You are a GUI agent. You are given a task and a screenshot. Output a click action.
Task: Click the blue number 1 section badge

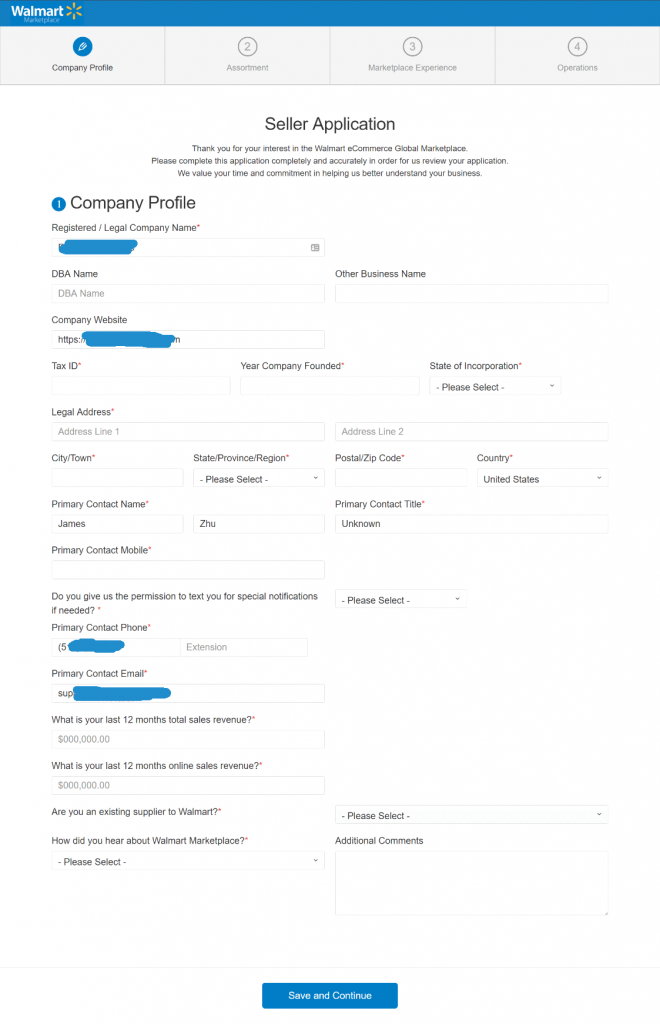[59, 204]
